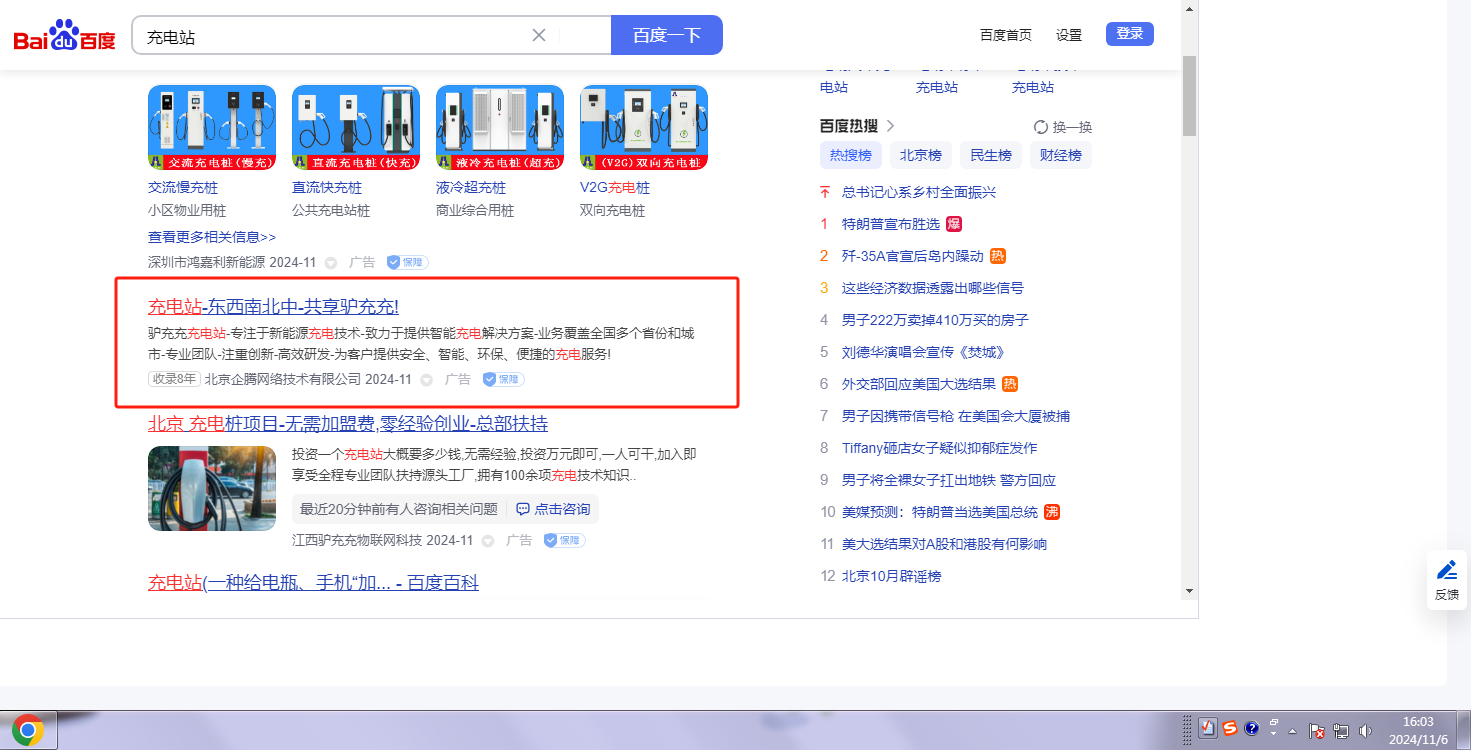Open result 充电站-东西南北中-共享驴充充!
The image size is (1471, 750).
(273, 307)
